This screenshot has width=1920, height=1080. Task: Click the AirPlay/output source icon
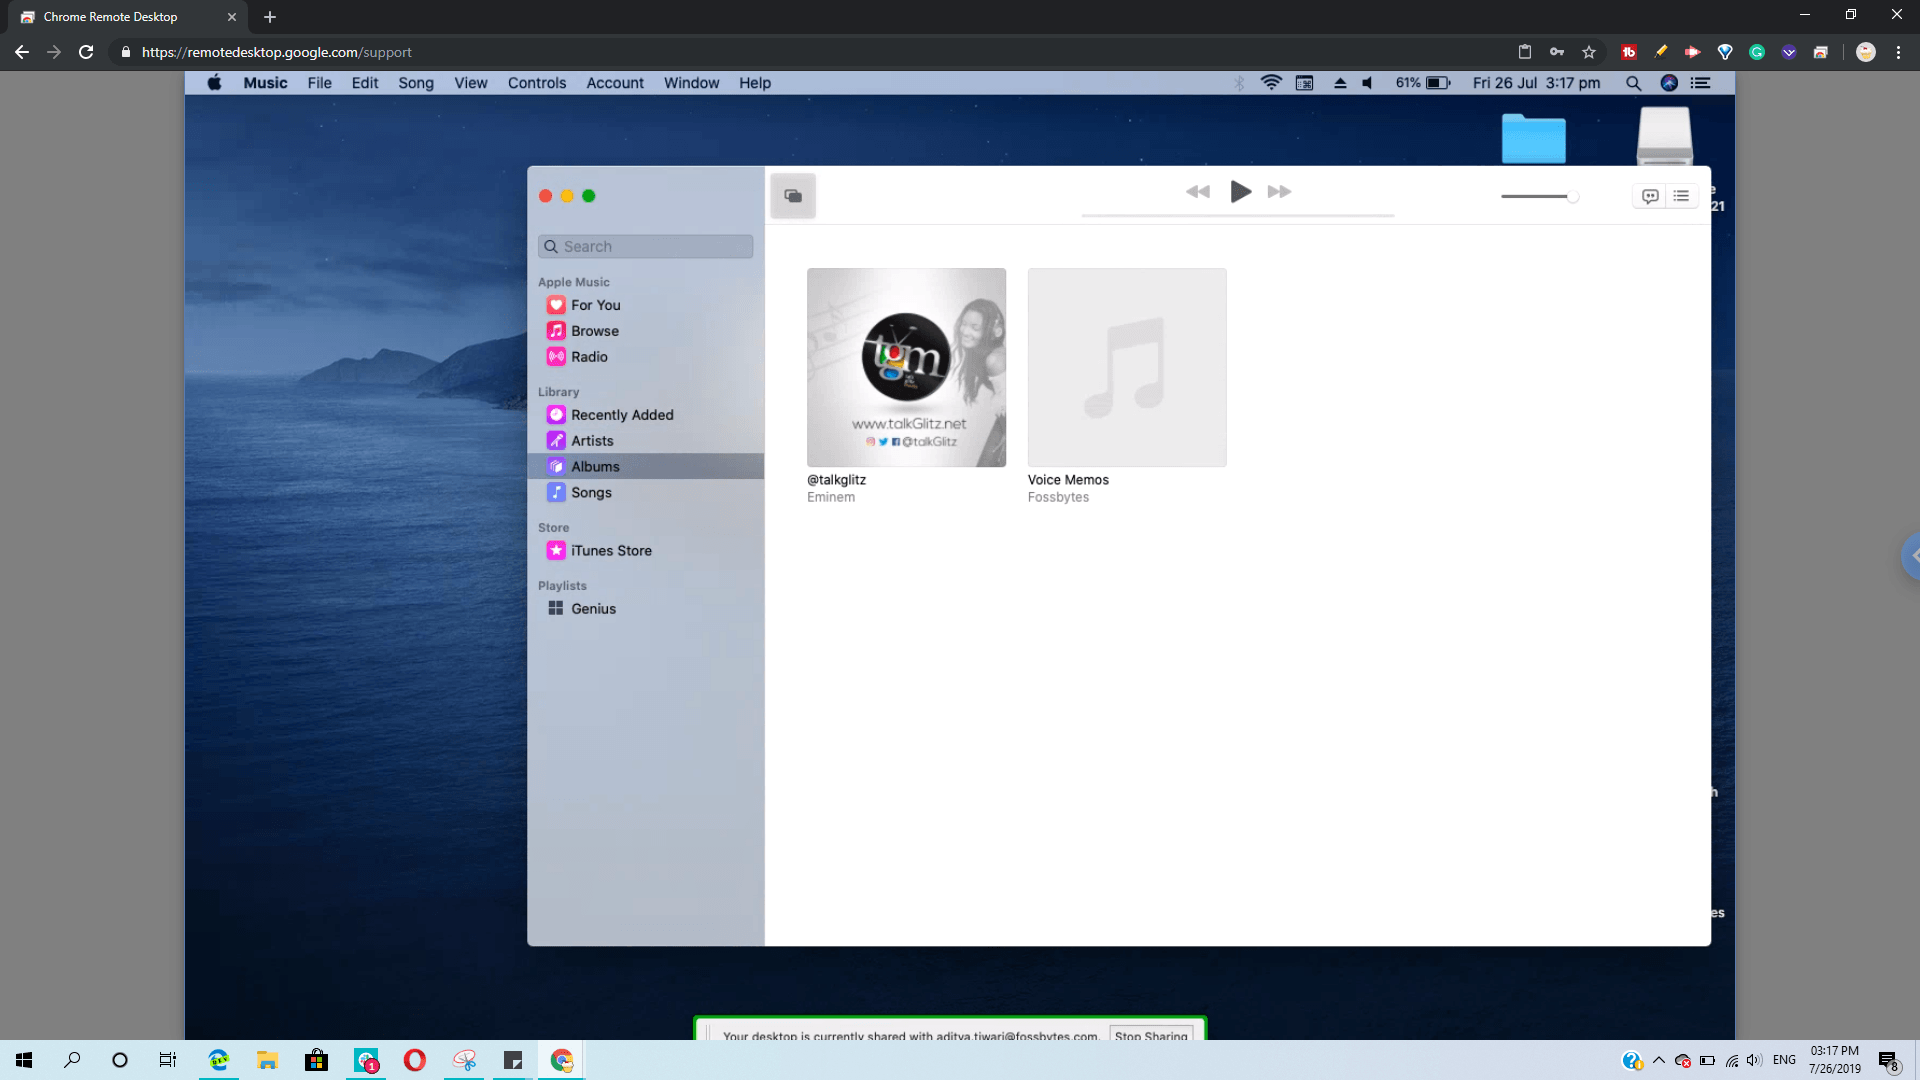[793, 195]
